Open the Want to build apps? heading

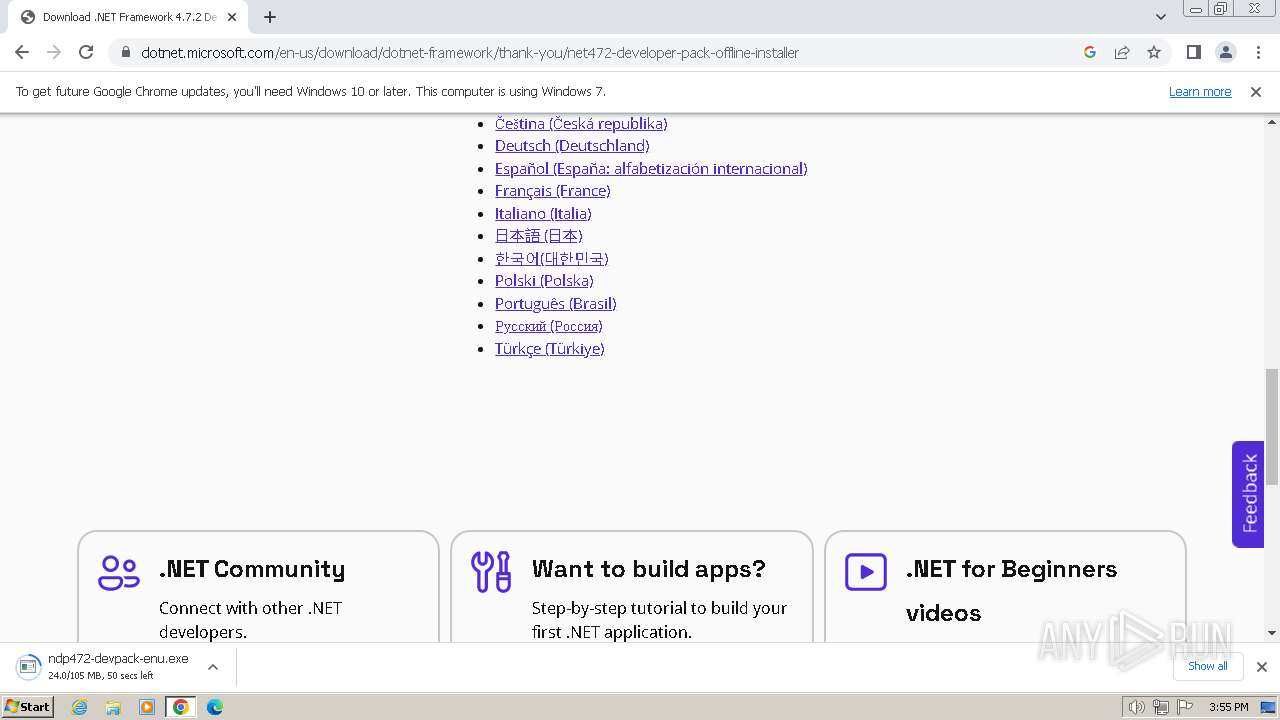(x=649, y=569)
